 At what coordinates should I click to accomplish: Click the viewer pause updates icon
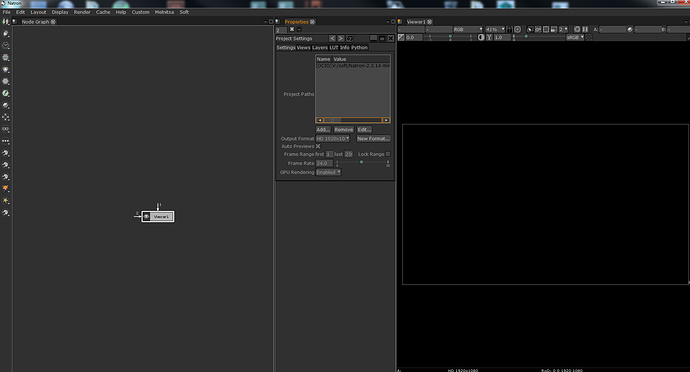click(585, 29)
